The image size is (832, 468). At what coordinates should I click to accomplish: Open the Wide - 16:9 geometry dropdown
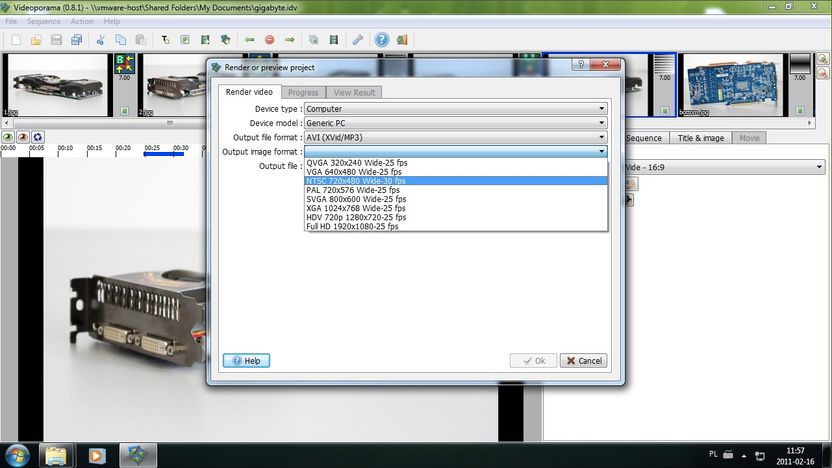point(725,167)
